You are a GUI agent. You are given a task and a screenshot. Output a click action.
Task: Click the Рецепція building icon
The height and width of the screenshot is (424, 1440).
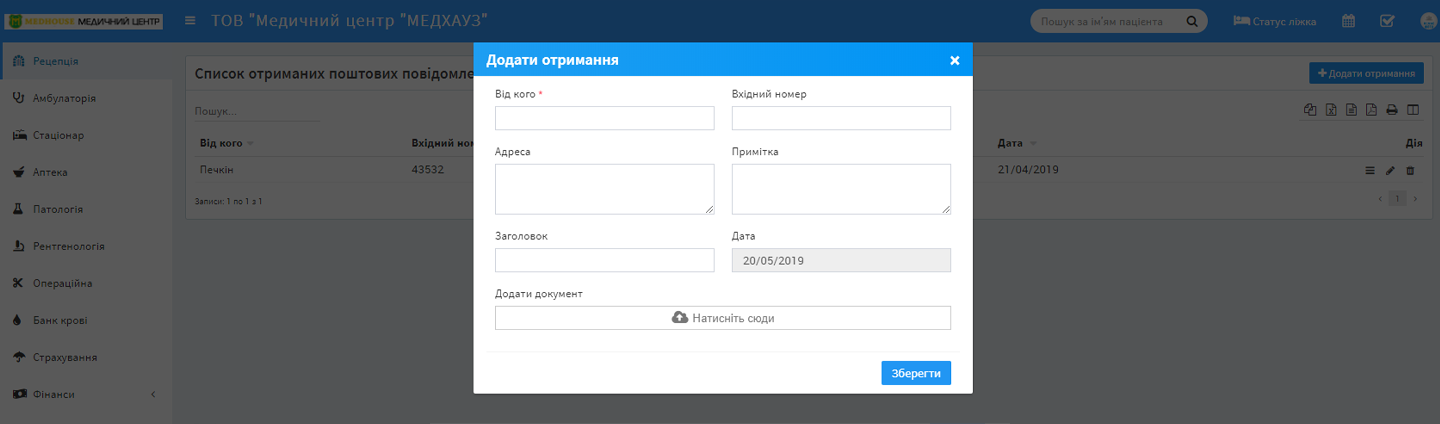18,61
